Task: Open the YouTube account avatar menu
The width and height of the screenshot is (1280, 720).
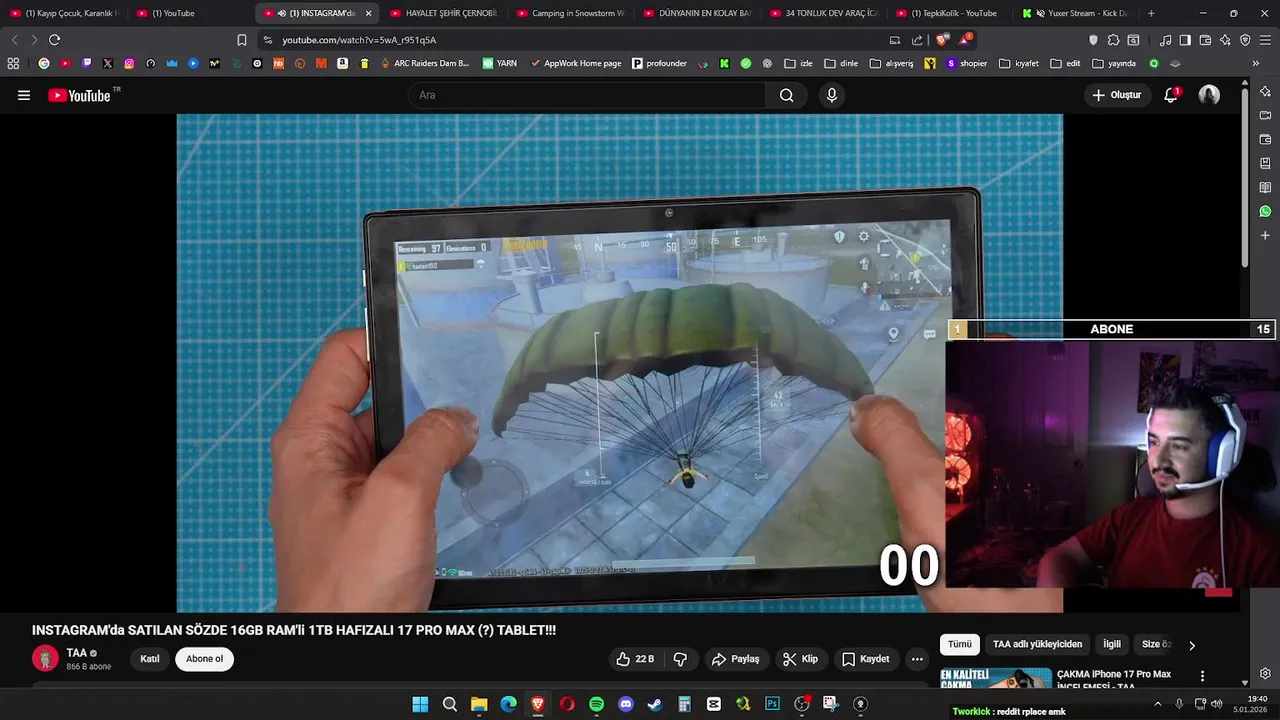Action: 1209,95
